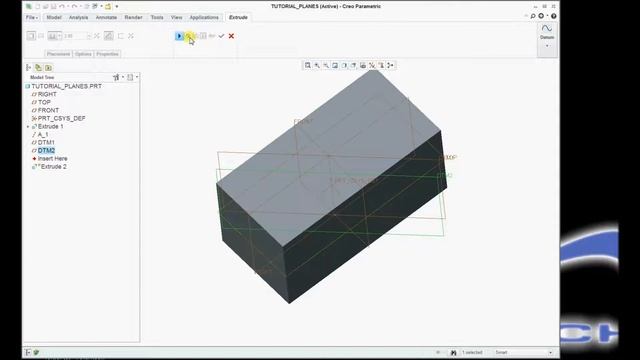Select the RIGHT datum plane in tree
The image size is (640, 360).
click(x=47, y=94)
